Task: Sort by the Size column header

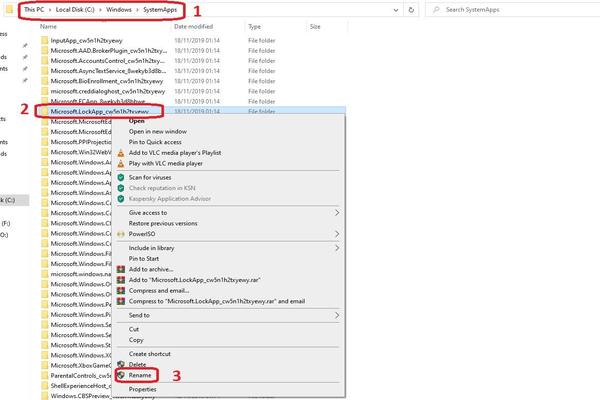Action: (x=315, y=26)
